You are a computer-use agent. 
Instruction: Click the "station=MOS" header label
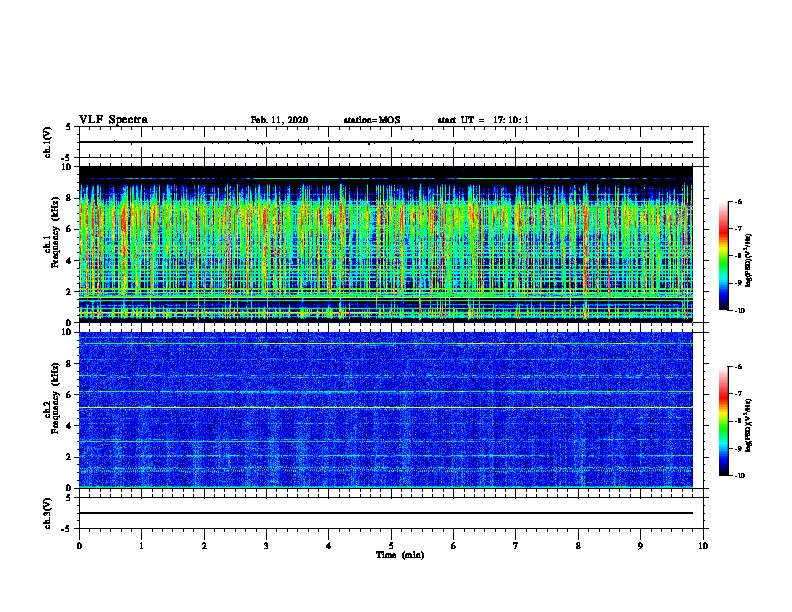click(372, 120)
